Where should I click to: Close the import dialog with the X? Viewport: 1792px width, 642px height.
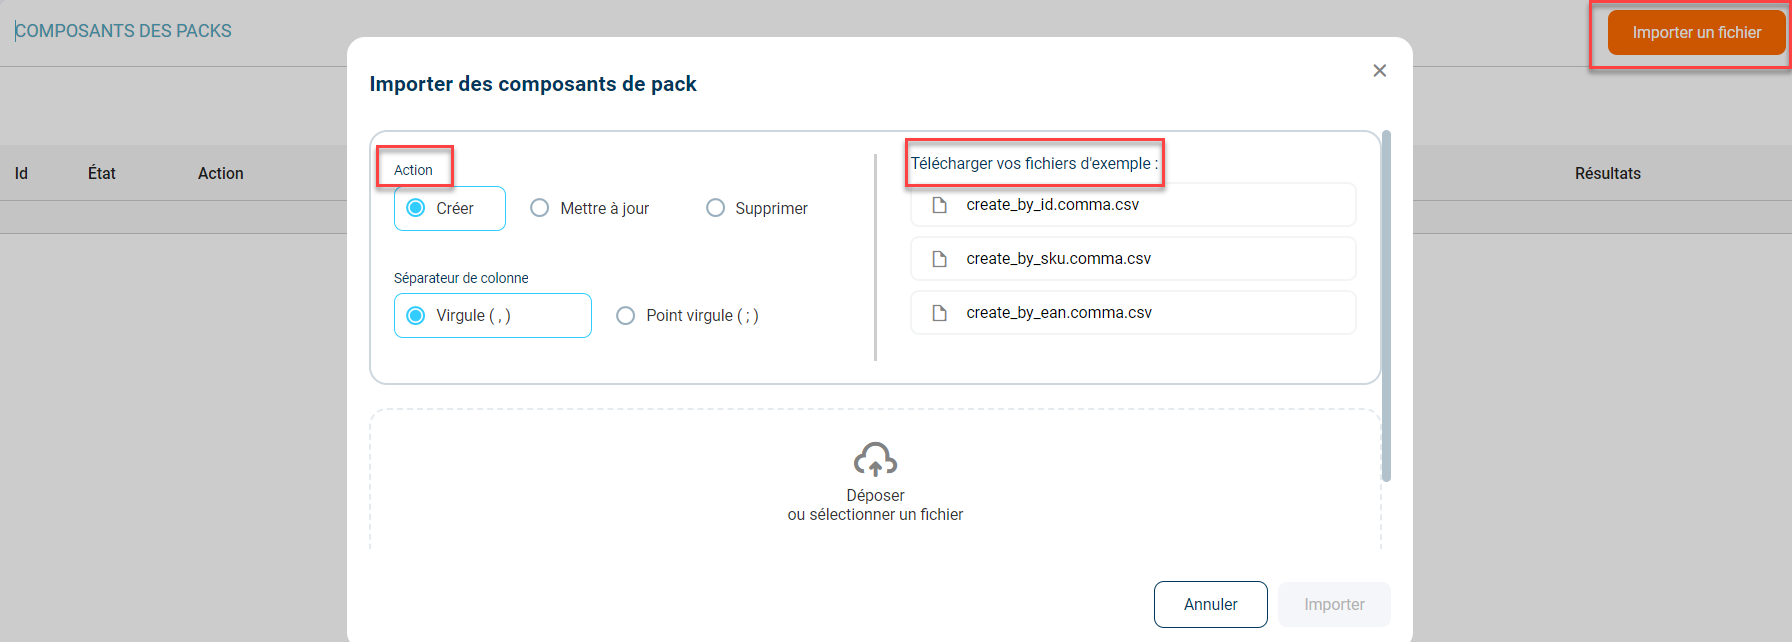coord(1380,71)
